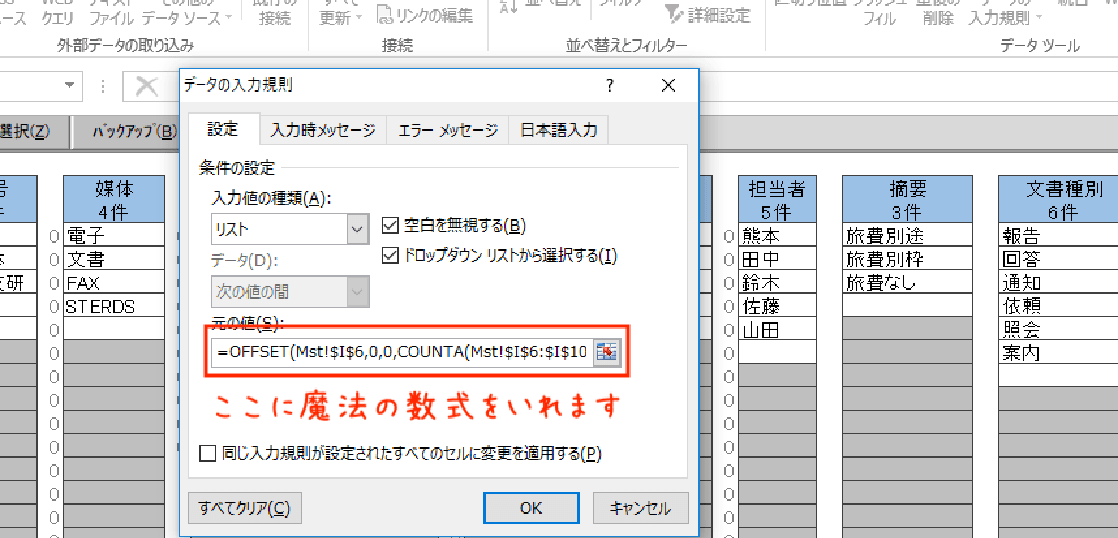Click 詳細設定 filter option in ribbon

pyautogui.click(x=707, y=14)
